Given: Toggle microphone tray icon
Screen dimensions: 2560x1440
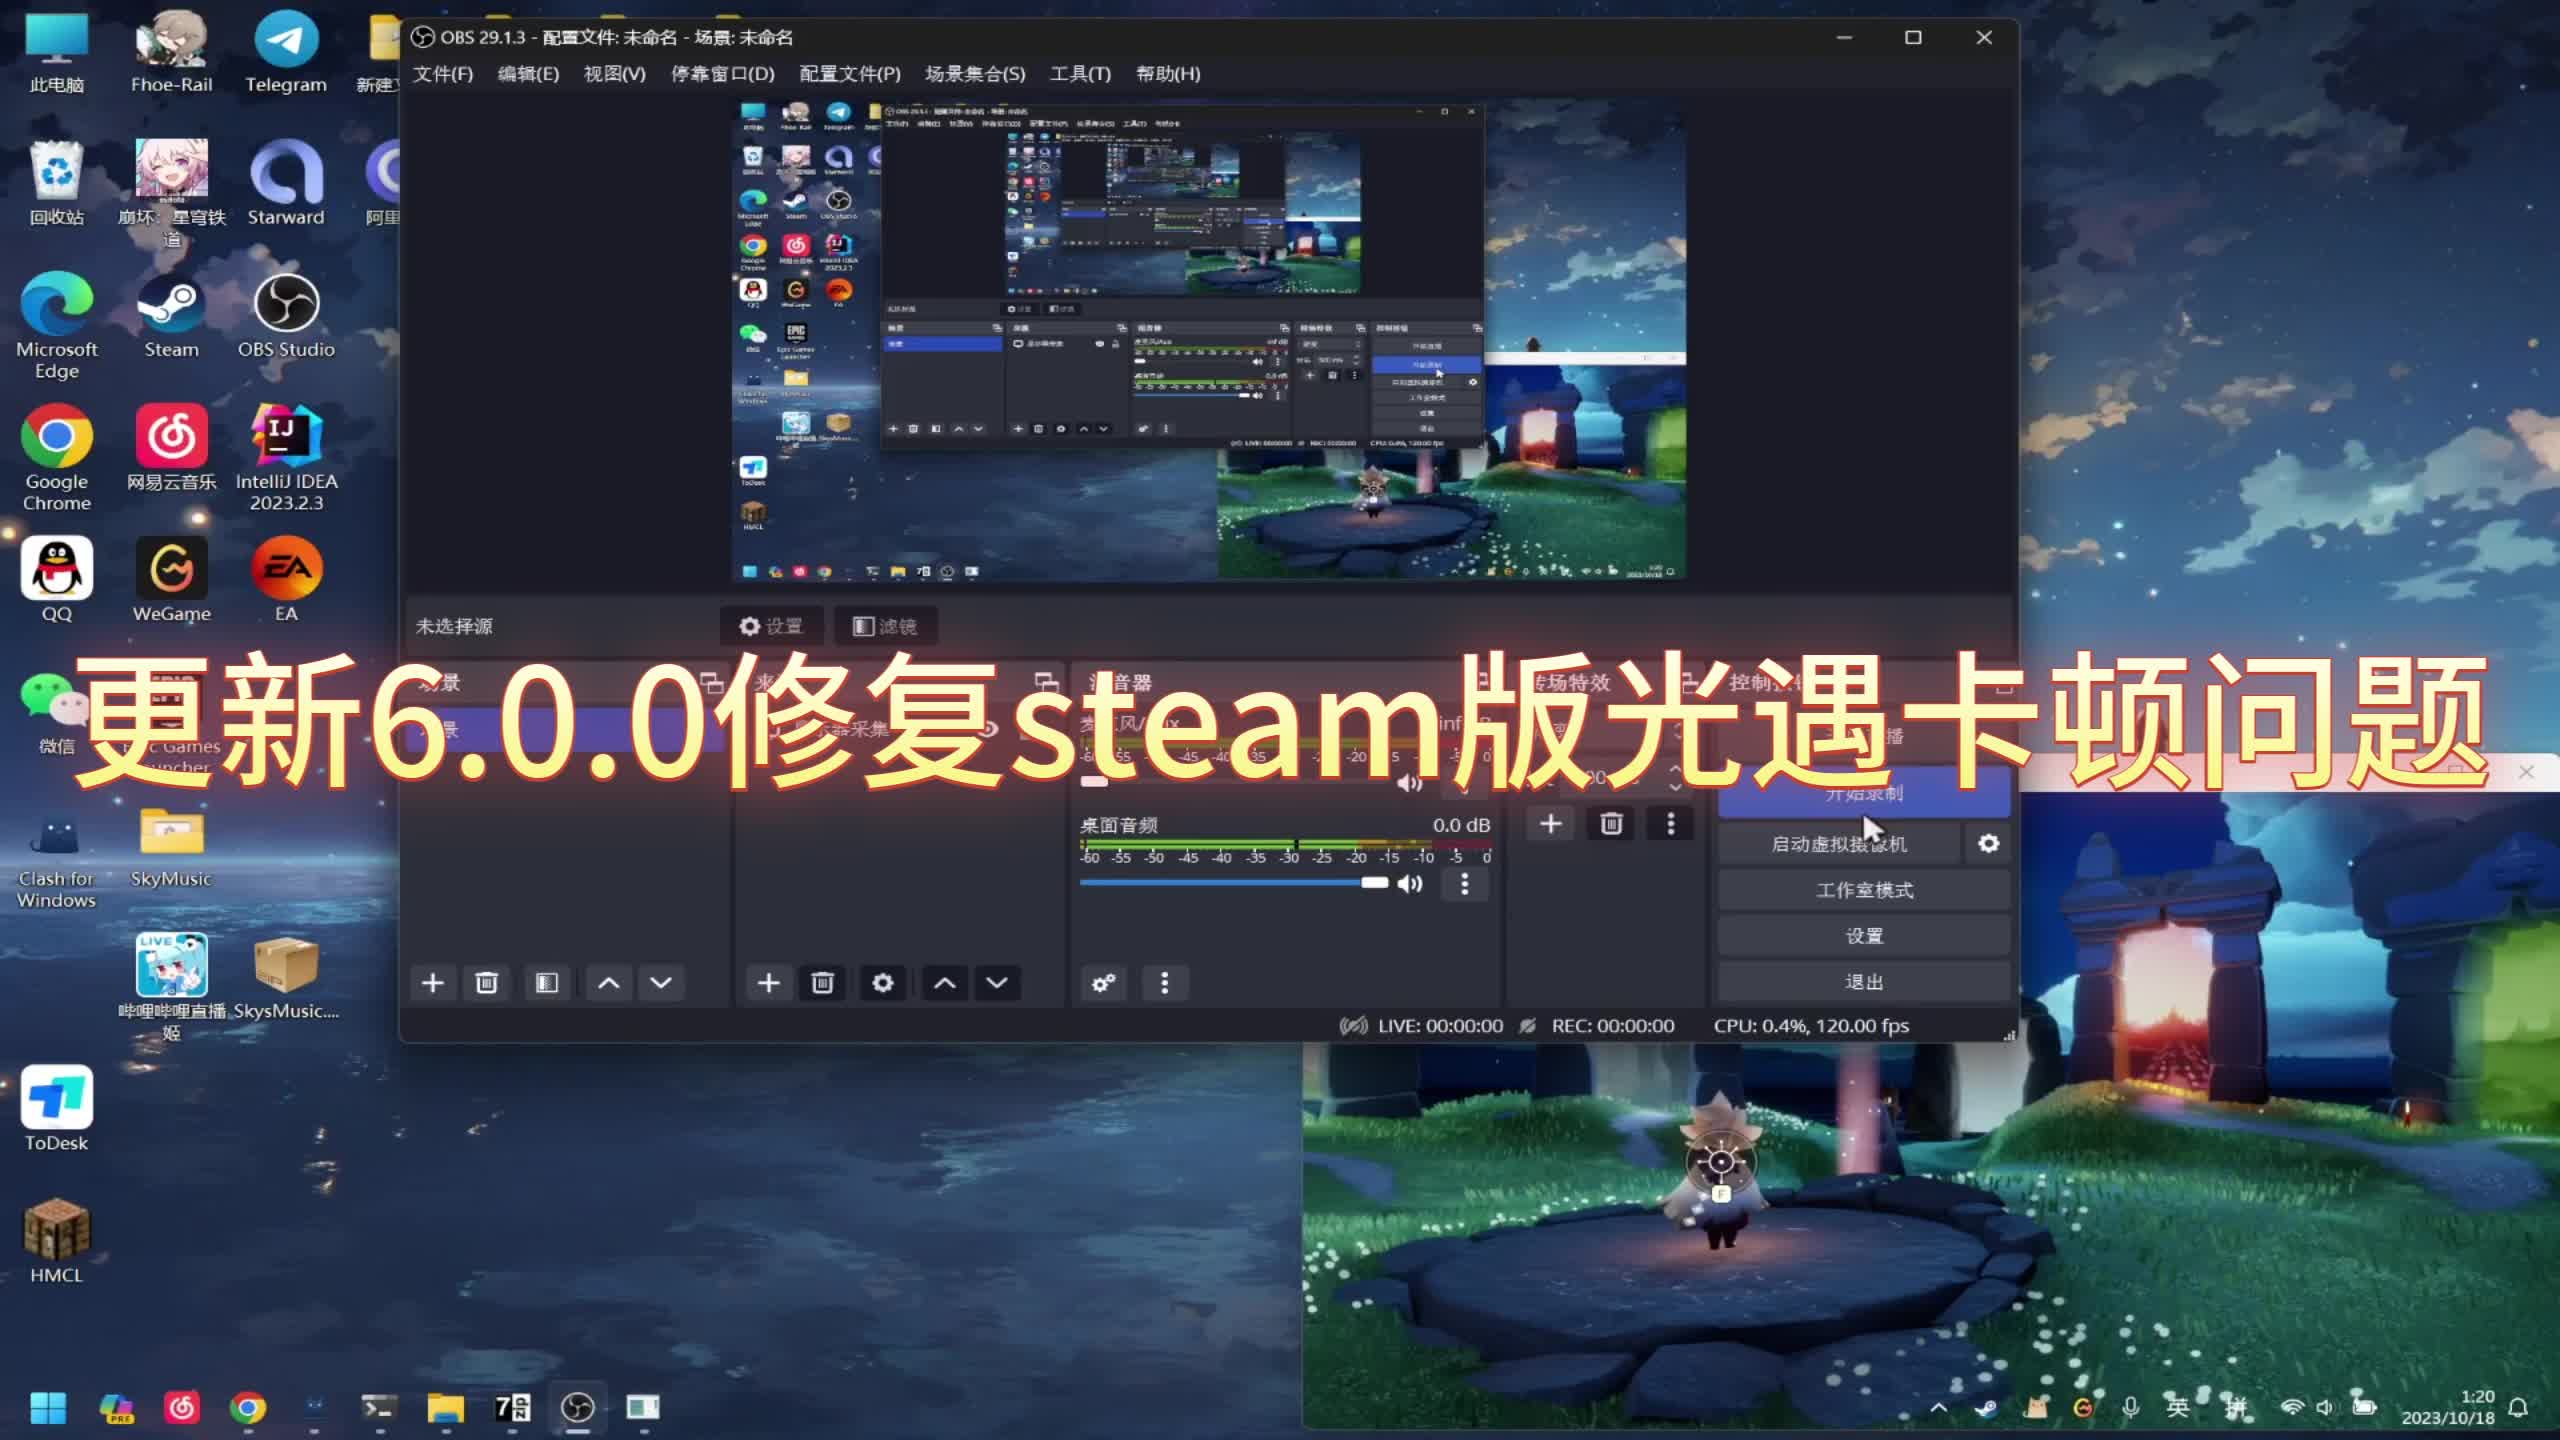Looking at the screenshot, I should point(2131,1408).
